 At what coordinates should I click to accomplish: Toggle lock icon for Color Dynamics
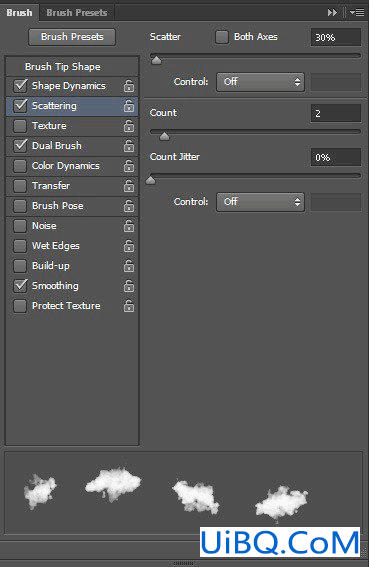coord(129,166)
